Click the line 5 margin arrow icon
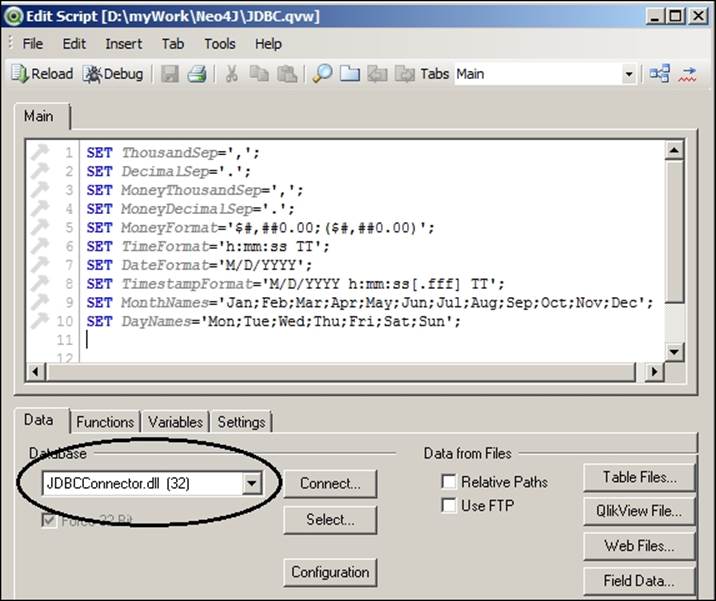 pyautogui.click(x=40, y=227)
